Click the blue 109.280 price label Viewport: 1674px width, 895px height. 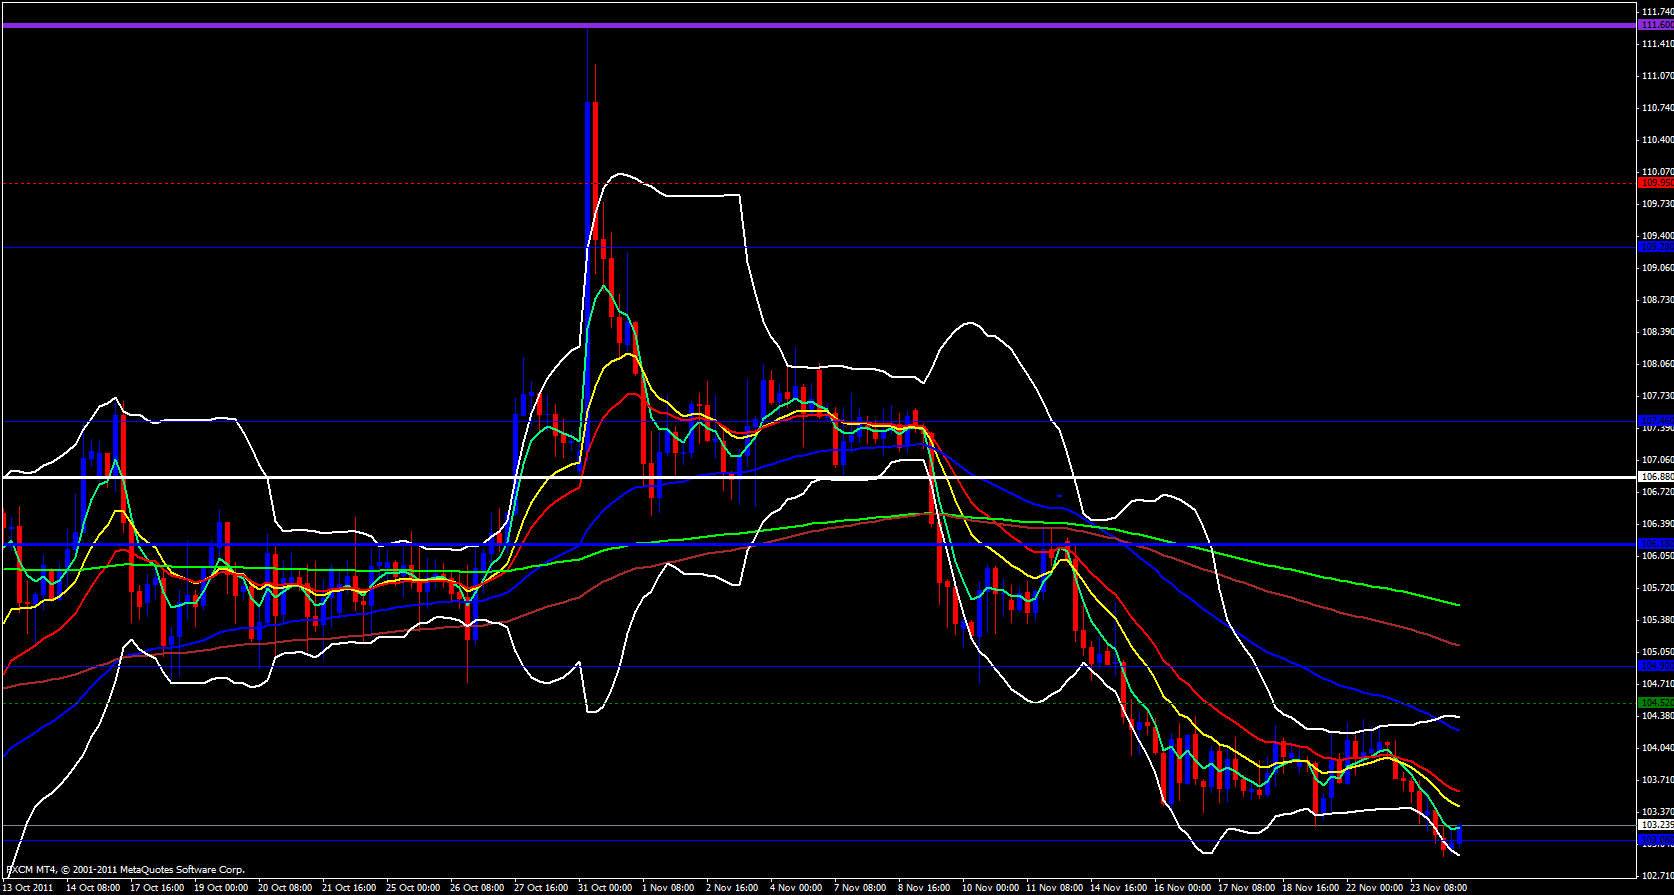(1655, 247)
